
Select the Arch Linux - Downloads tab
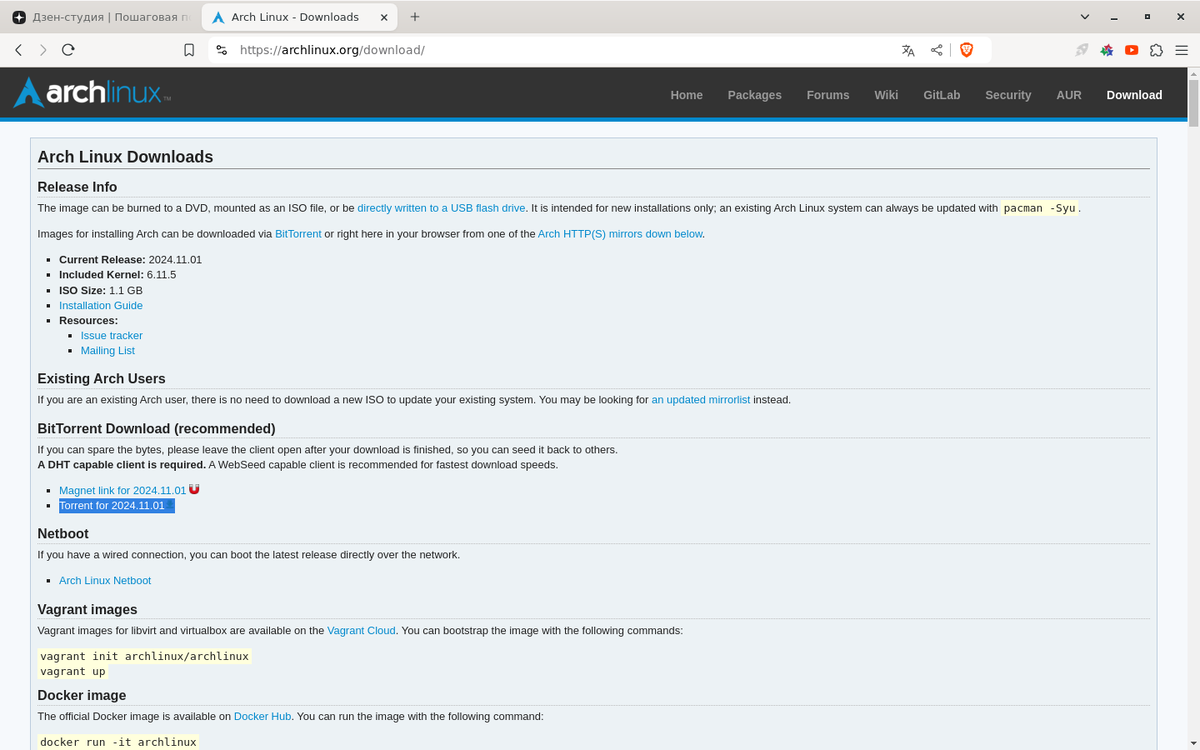click(300, 17)
